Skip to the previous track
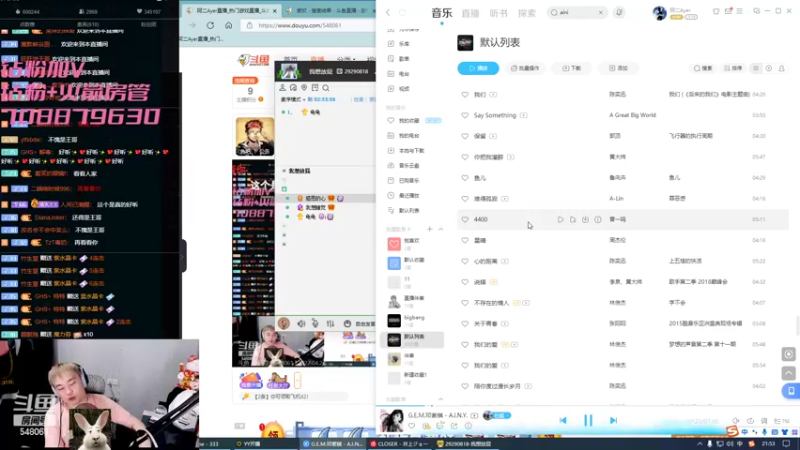 coord(563,420)
